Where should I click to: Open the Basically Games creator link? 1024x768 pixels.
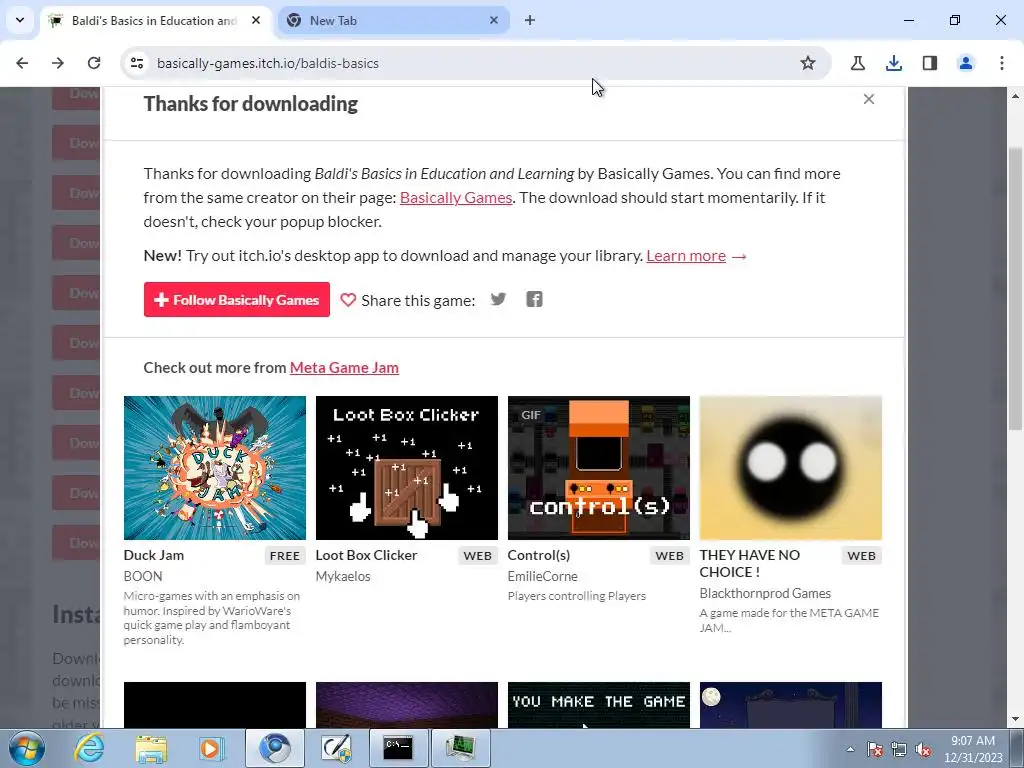coord(456,198)
